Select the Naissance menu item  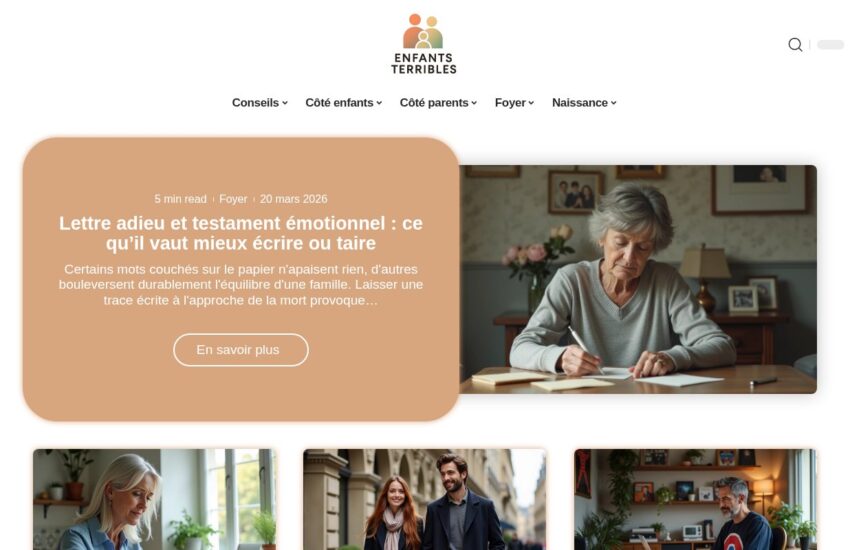[x=579, y=103]
